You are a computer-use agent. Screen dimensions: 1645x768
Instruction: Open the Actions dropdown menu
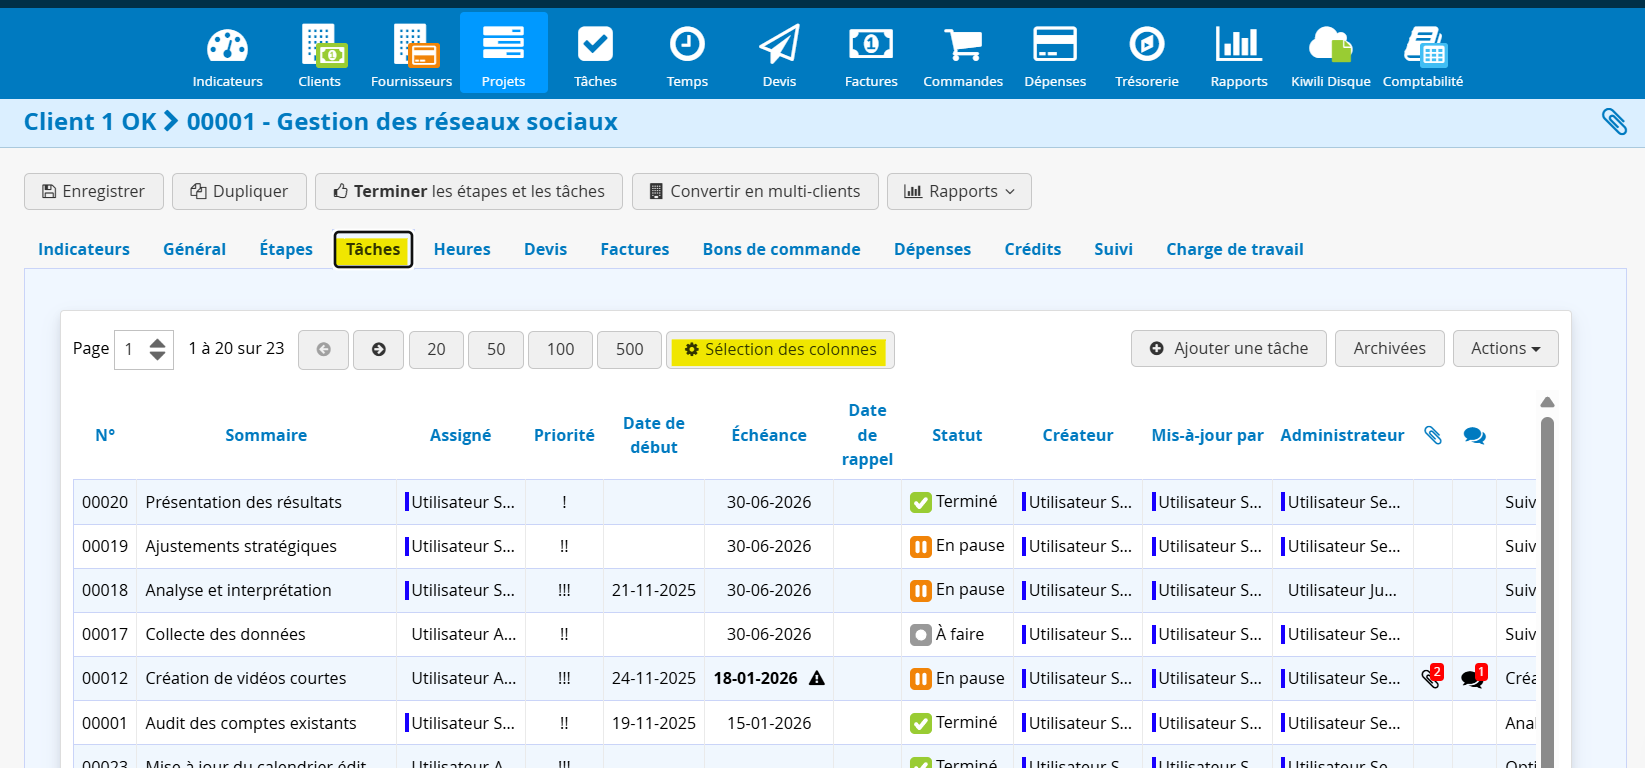(x=1505, y=348)
